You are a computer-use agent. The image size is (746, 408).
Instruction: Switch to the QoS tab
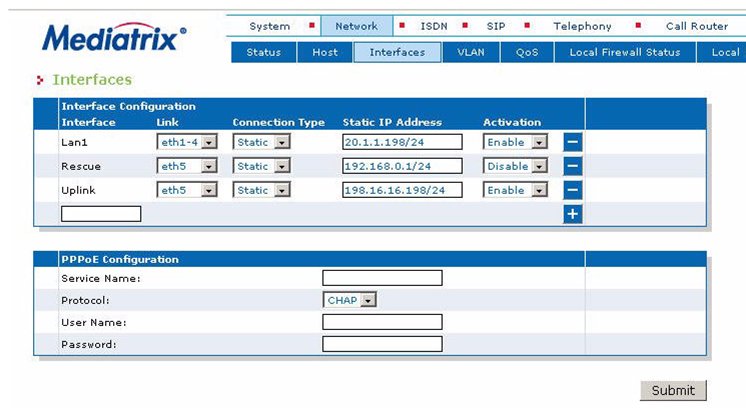(527, 52)
